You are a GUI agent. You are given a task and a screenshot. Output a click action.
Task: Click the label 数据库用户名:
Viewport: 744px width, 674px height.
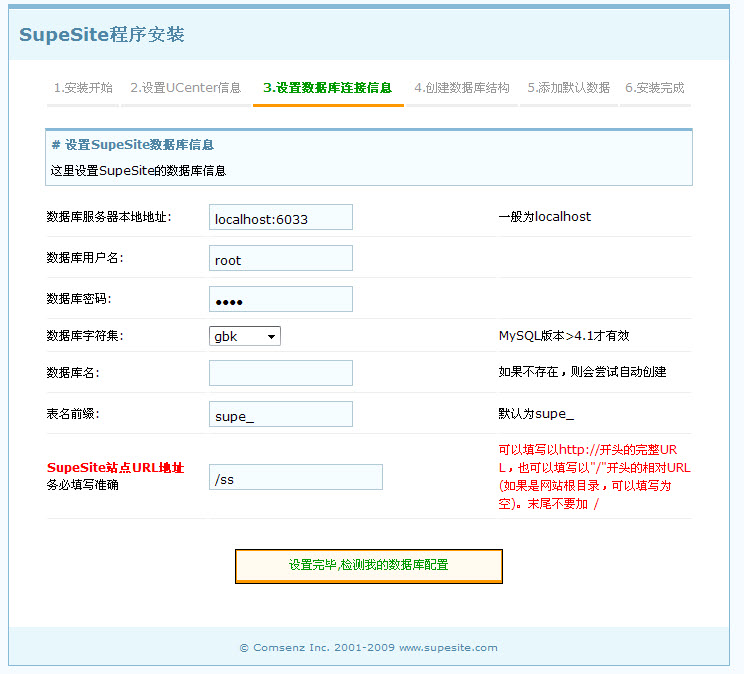coord(85,258)
